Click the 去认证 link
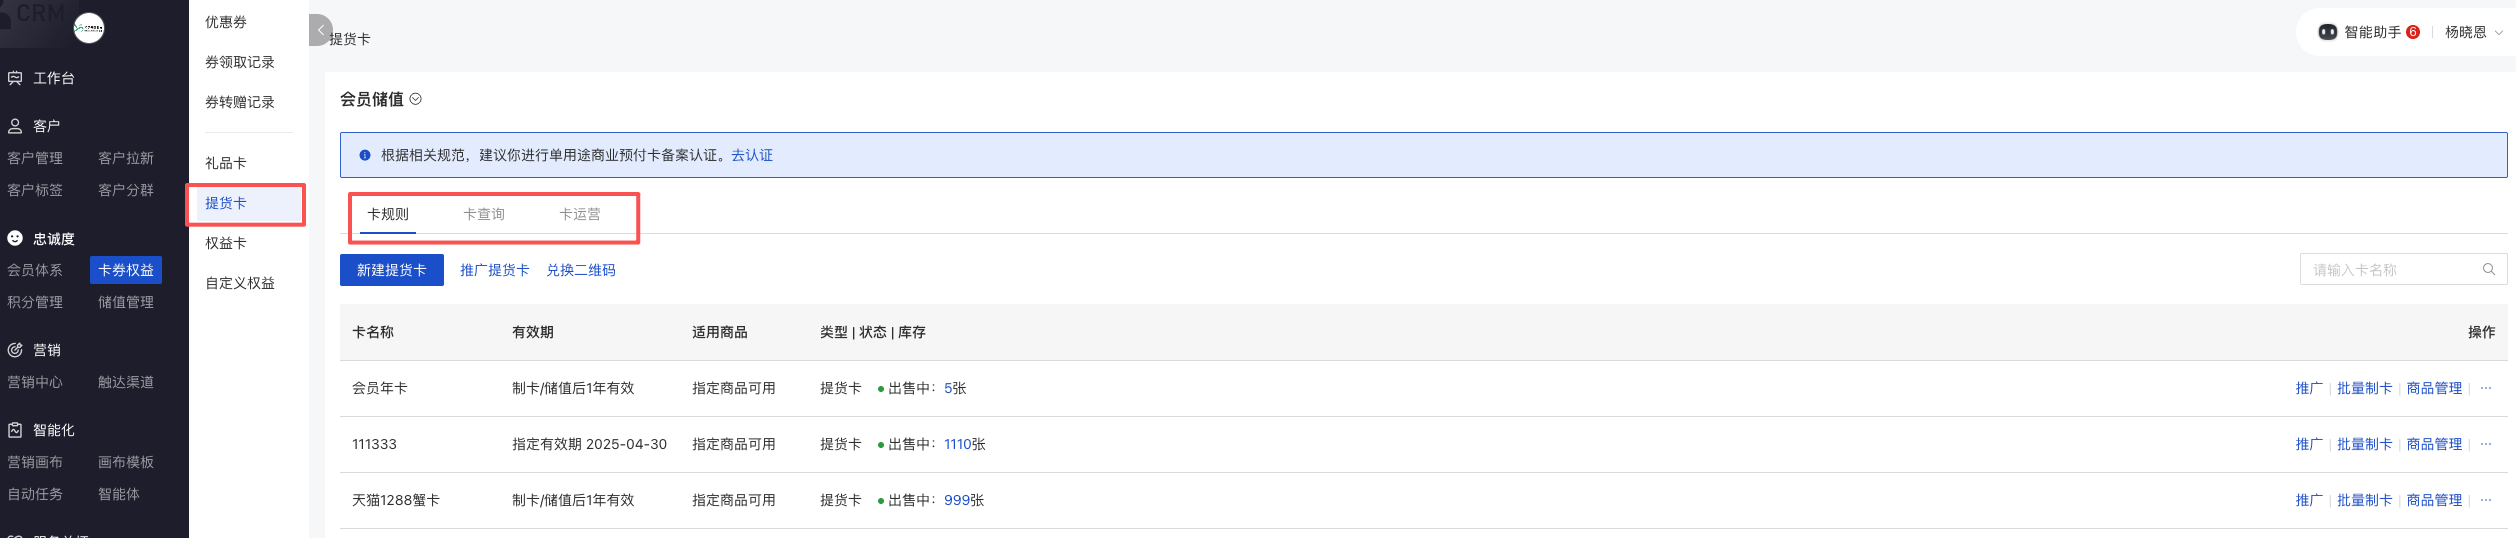 click(751, 155)
